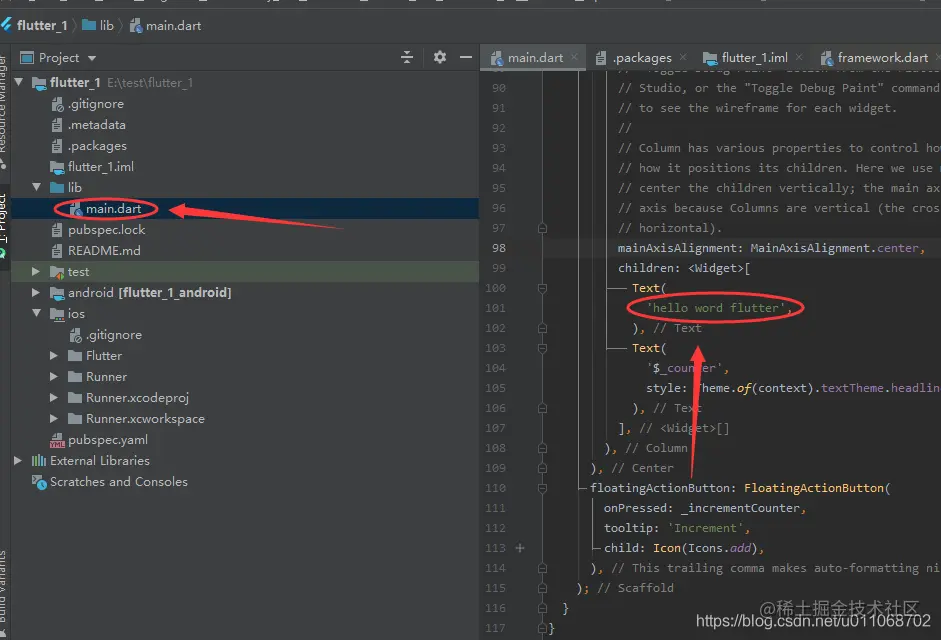Click the fold marker on line 106
This screenshot has height=640, width=941.
pos(543,408)
